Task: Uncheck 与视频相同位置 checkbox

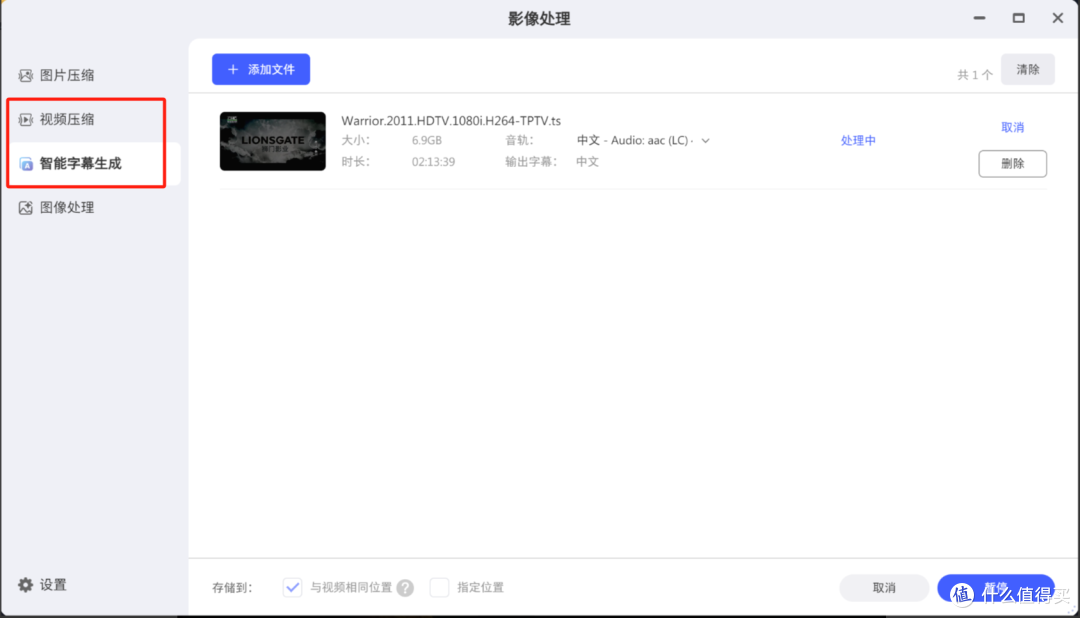Action: [292, 588]
